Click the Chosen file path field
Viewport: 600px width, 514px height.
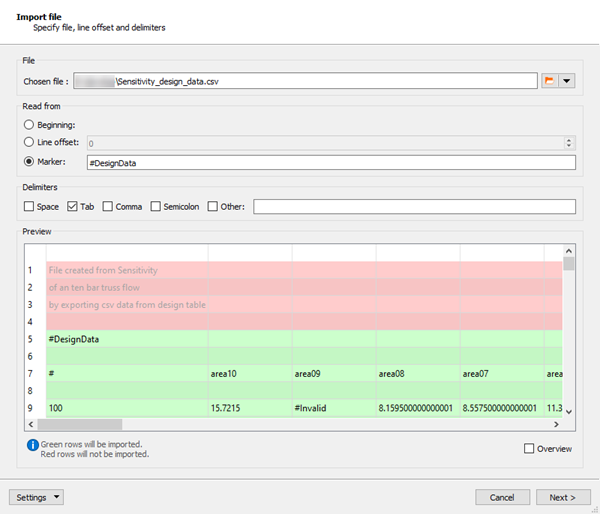305,81
